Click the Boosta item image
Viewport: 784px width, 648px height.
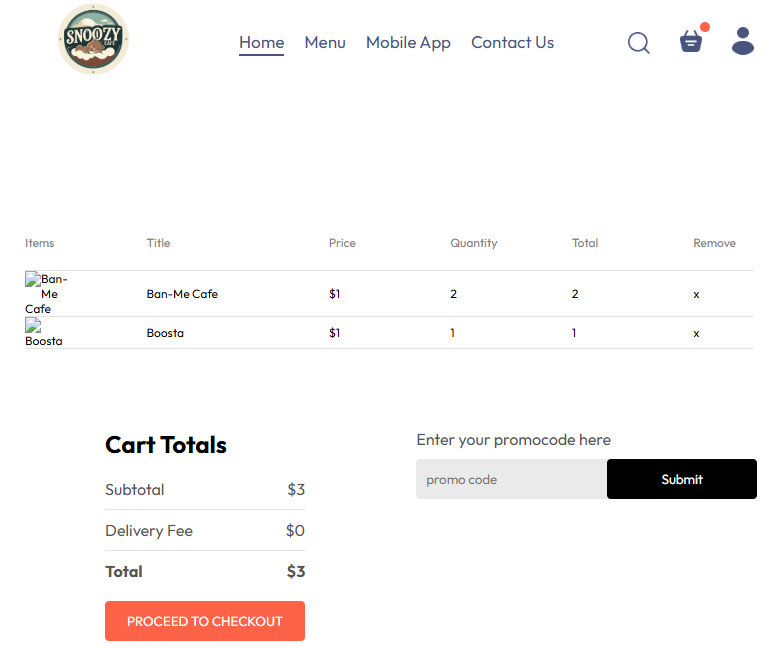pos(43,333)
